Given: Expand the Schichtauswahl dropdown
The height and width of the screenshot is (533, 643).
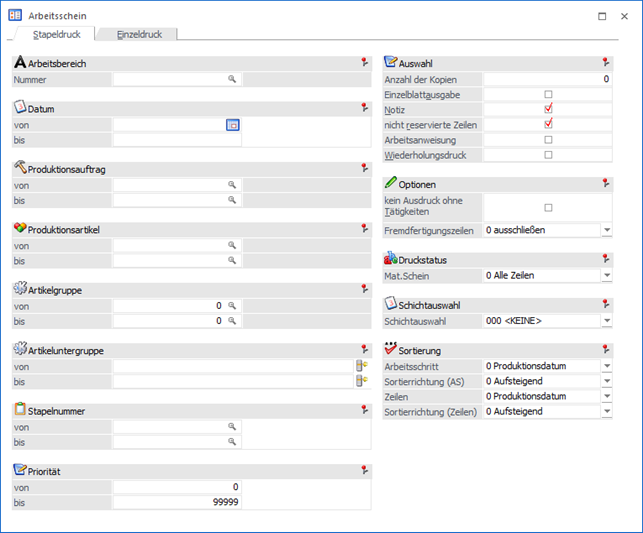Looking at the screenshot, I should pyautogui.click(x=606, y=321).
